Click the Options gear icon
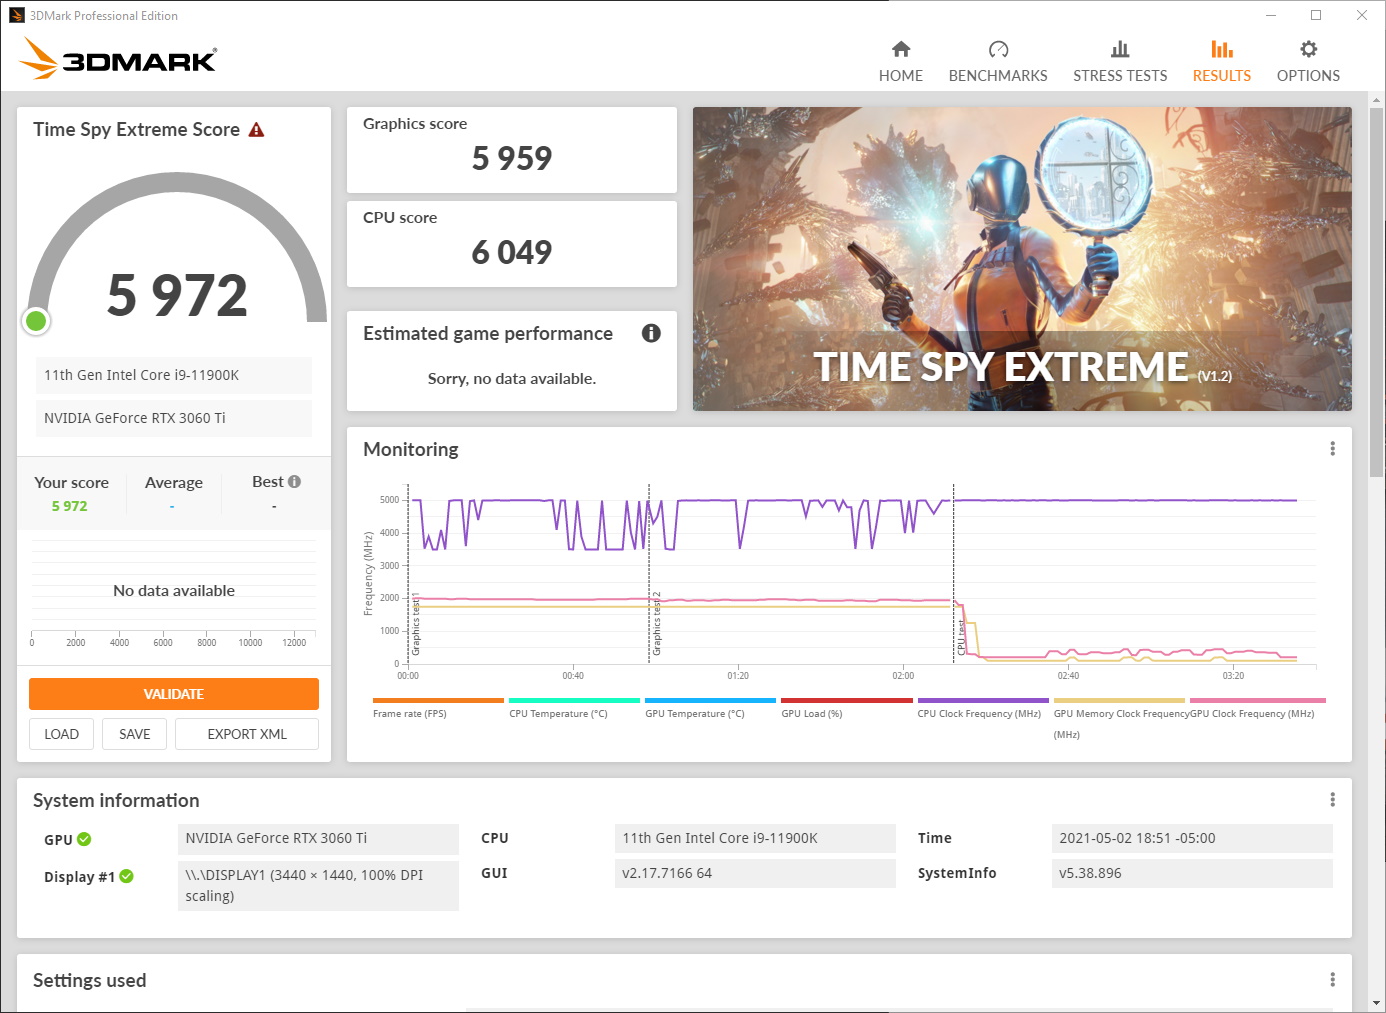Image resolution: width=1386 pixels, height=1013 pixels. pos(1308,49)
